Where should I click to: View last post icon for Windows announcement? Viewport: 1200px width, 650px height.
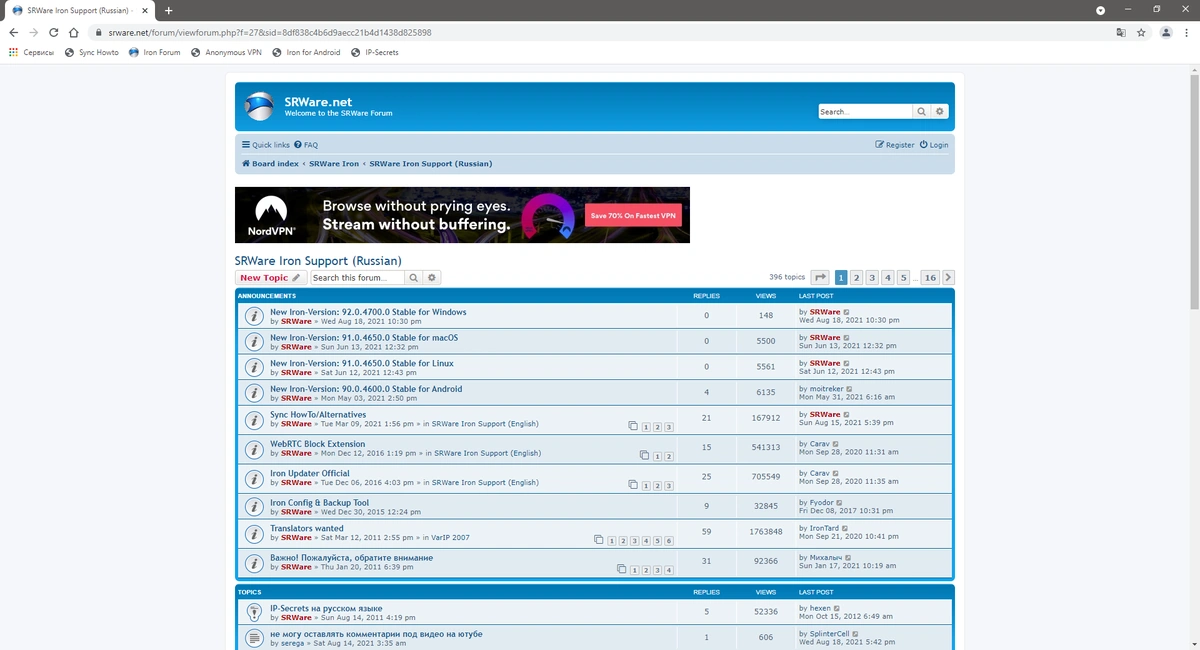tap(847, 312)
